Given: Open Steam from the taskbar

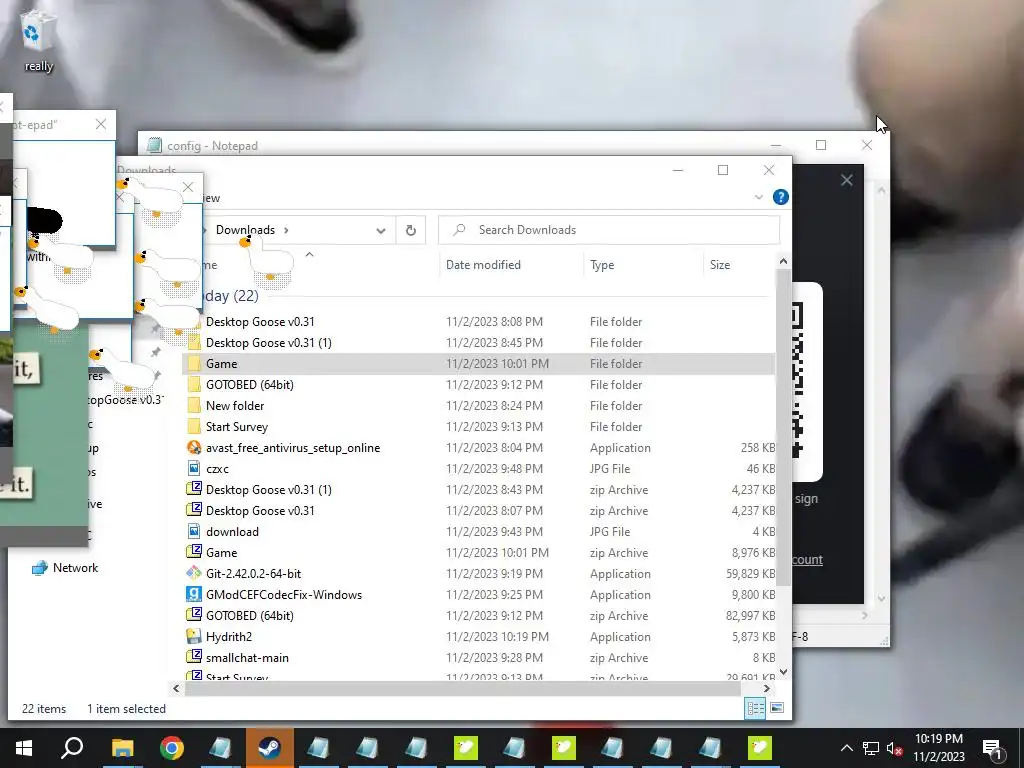Looking at the screenshot, I should tap(269, 748).
